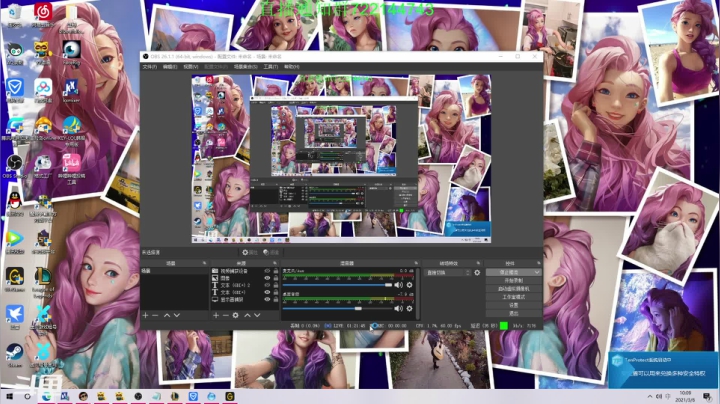Open the NetEase Cloud Music desktop icon
720x404 pixels.
[43, 15]
